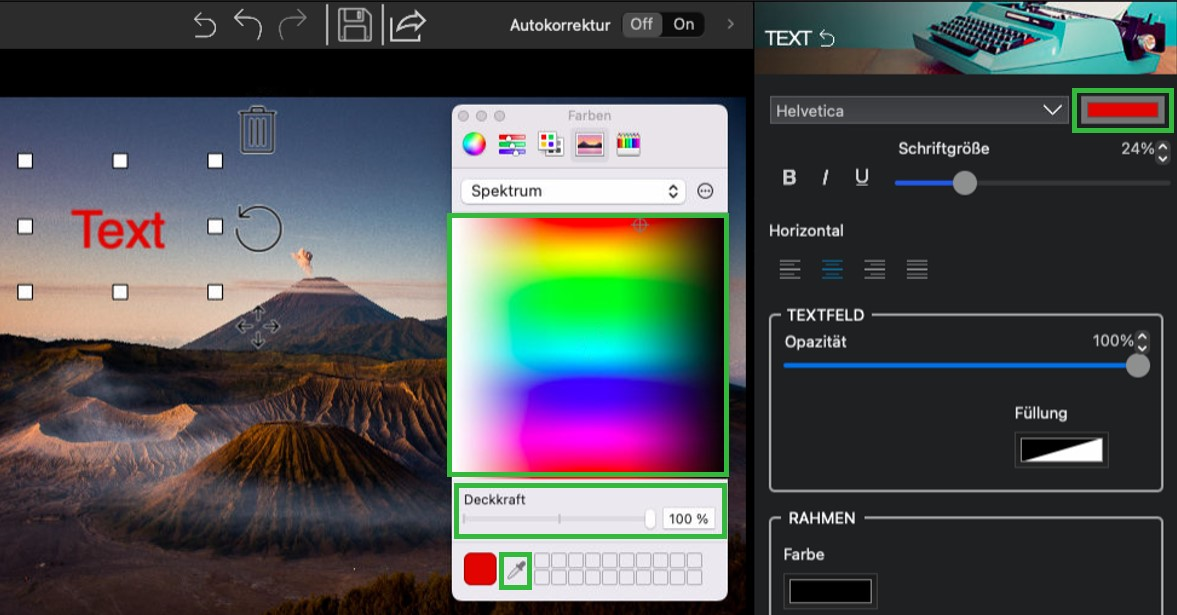This screenshot has width=1177, height=615.
Task: Click the revert-to-original arrow icon
Action: (x=204, y=25)
